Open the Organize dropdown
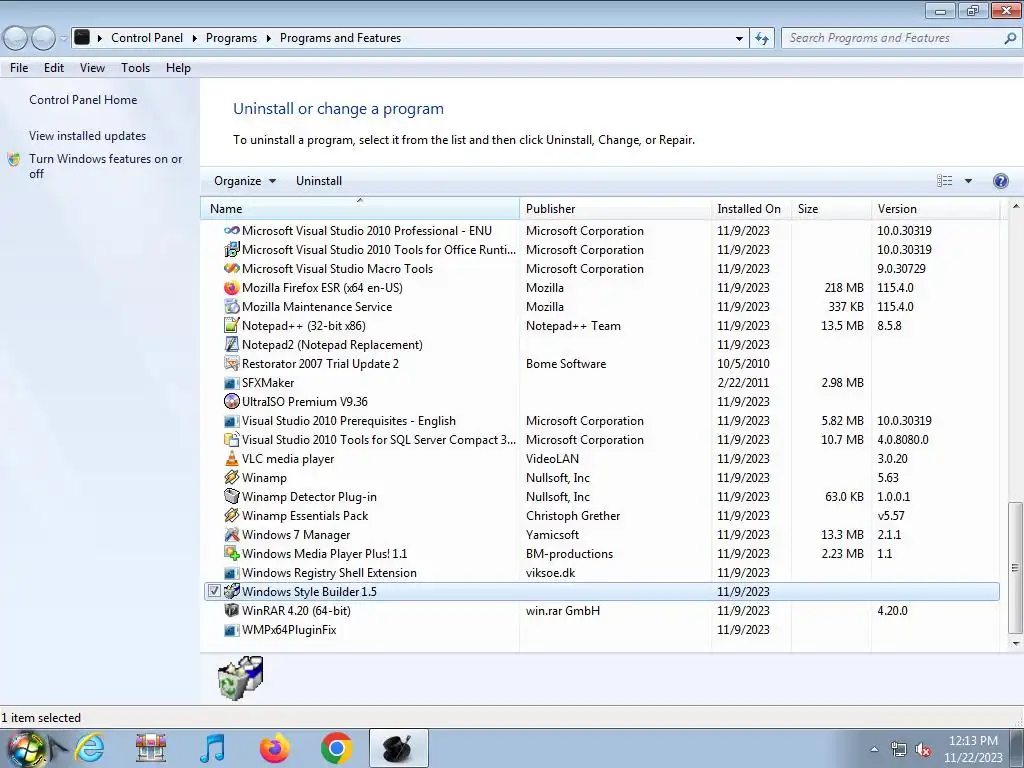Image resolution: width=1024 pixels, height=768 pixels. tap(245, 181)
